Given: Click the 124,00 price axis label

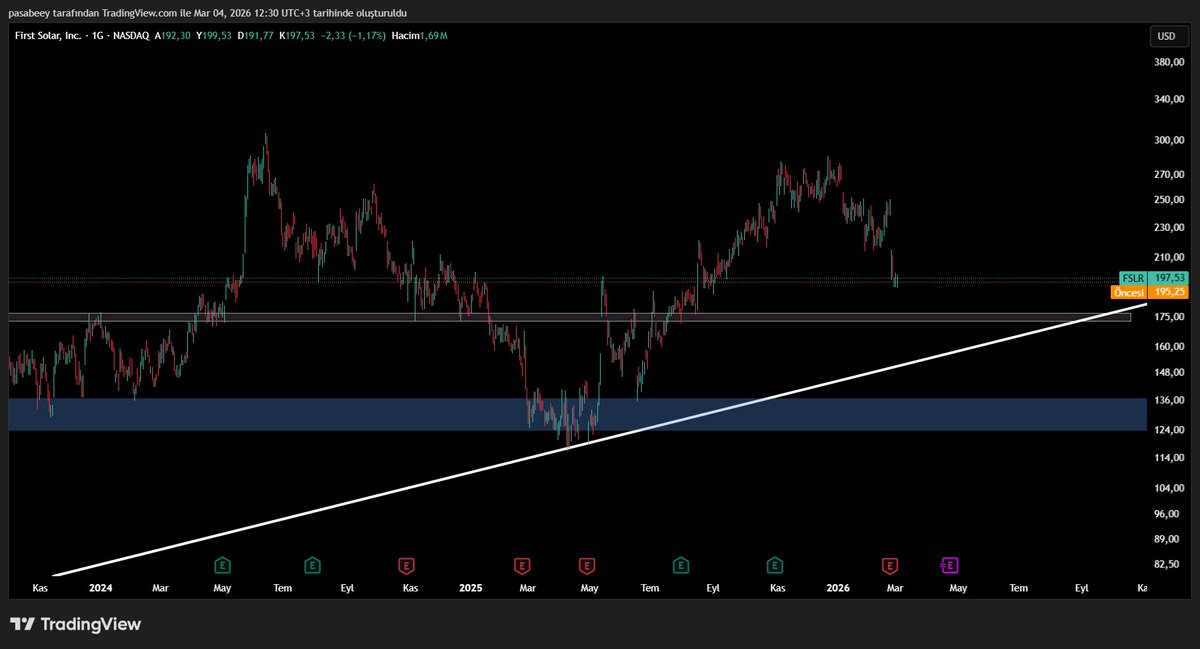Looking at the screenshot, I should (x=1168, y=430).
